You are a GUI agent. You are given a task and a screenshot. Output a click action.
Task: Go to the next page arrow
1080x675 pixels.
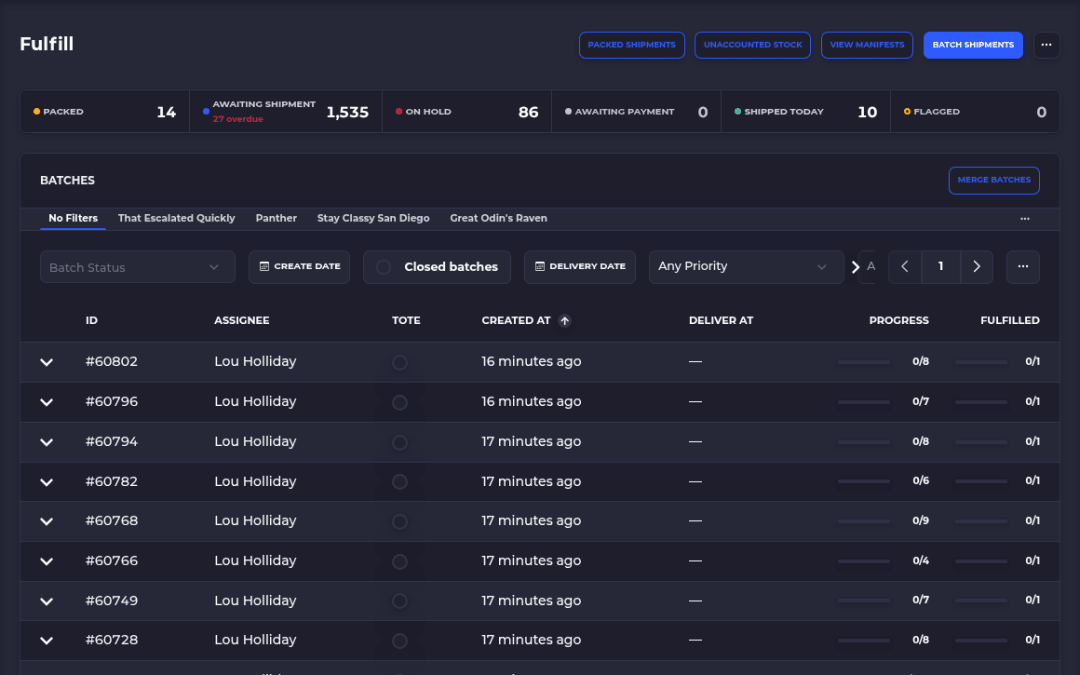pos(977,267)
